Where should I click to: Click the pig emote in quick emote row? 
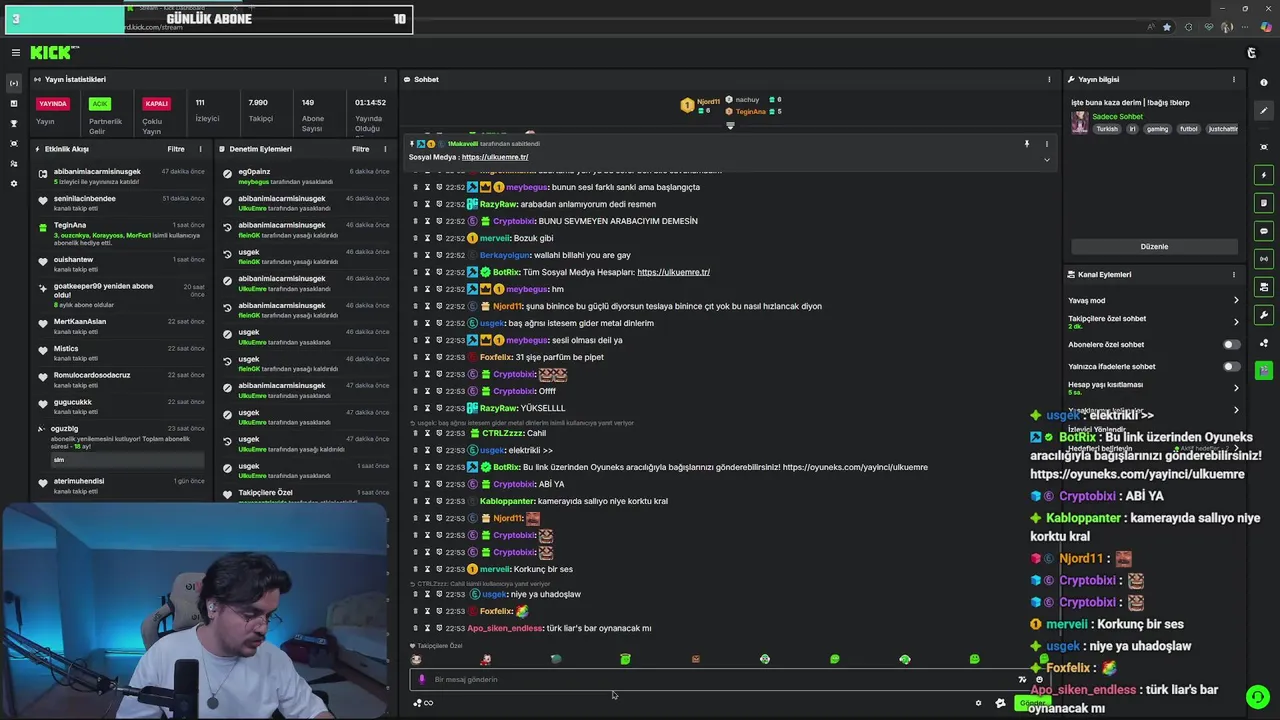(x=486, y=659)
